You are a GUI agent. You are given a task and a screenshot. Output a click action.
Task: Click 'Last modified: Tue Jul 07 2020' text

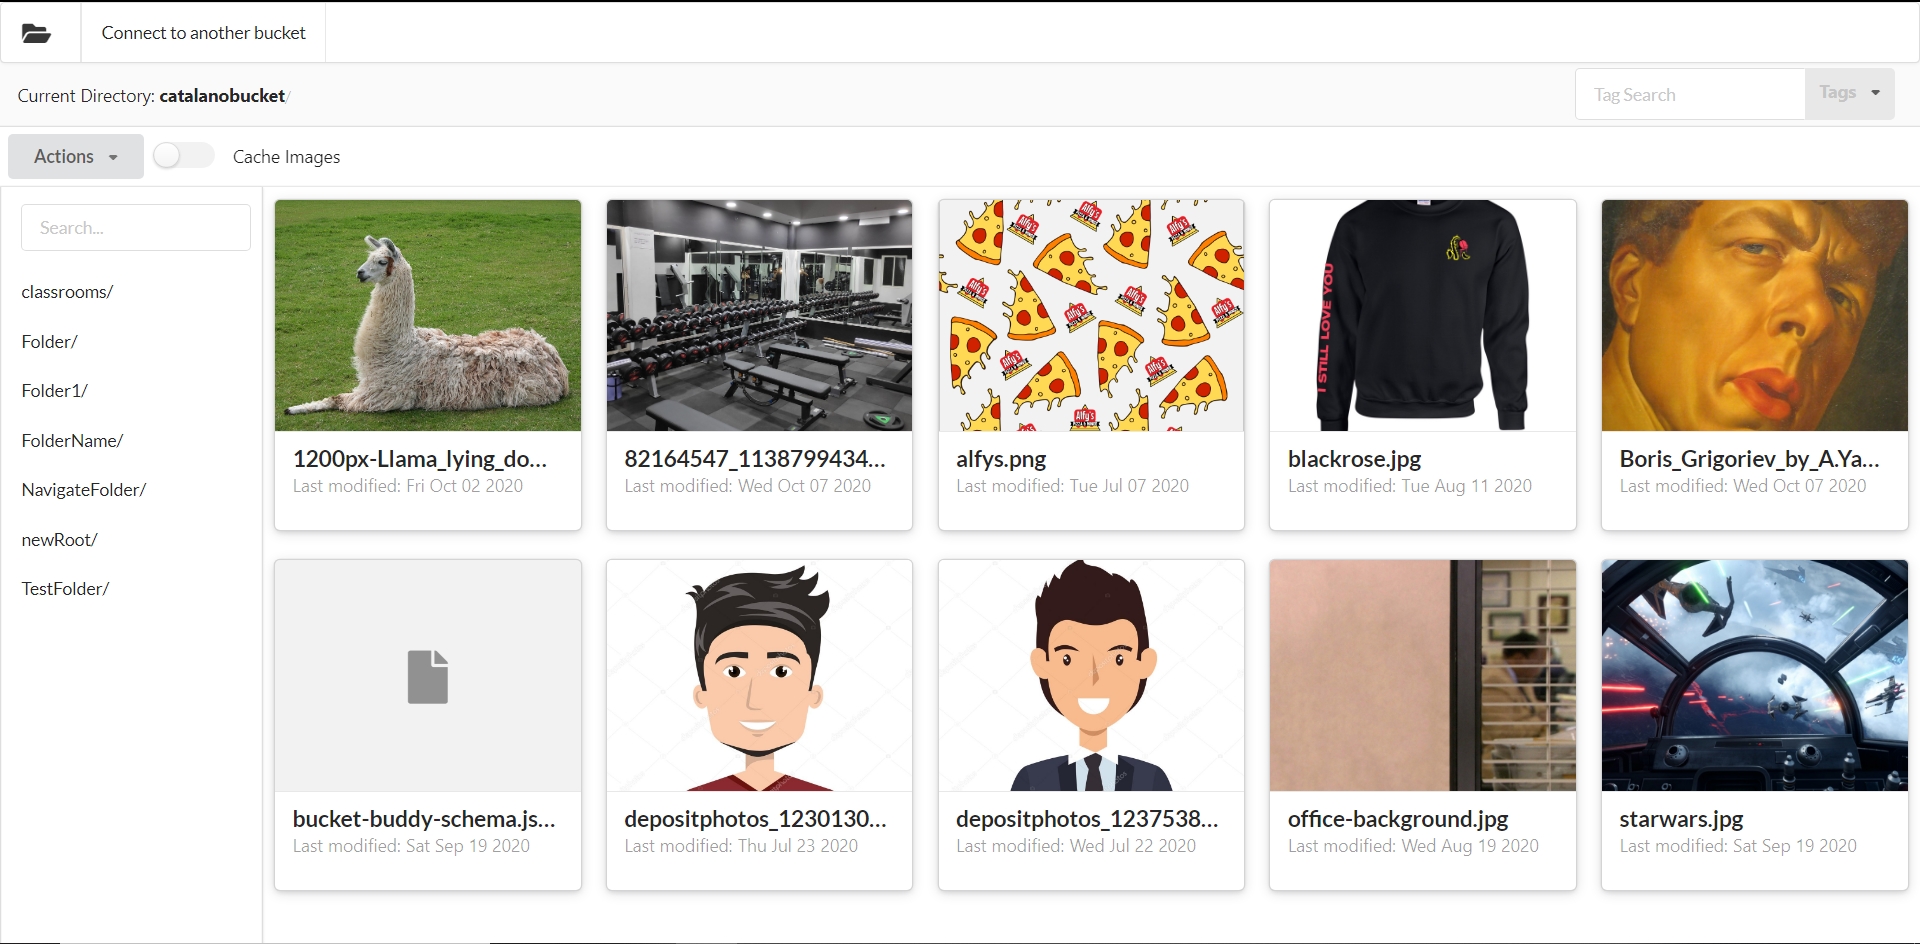click(x=1072, y=486)
